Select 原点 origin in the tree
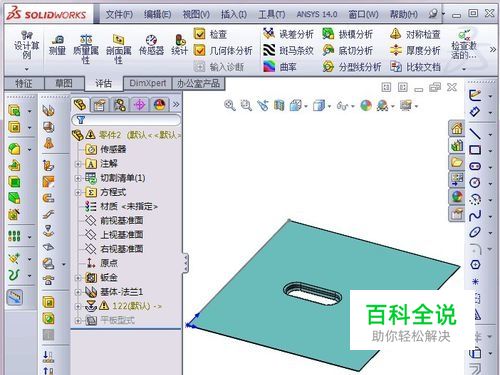 click(x=101, y=263)
